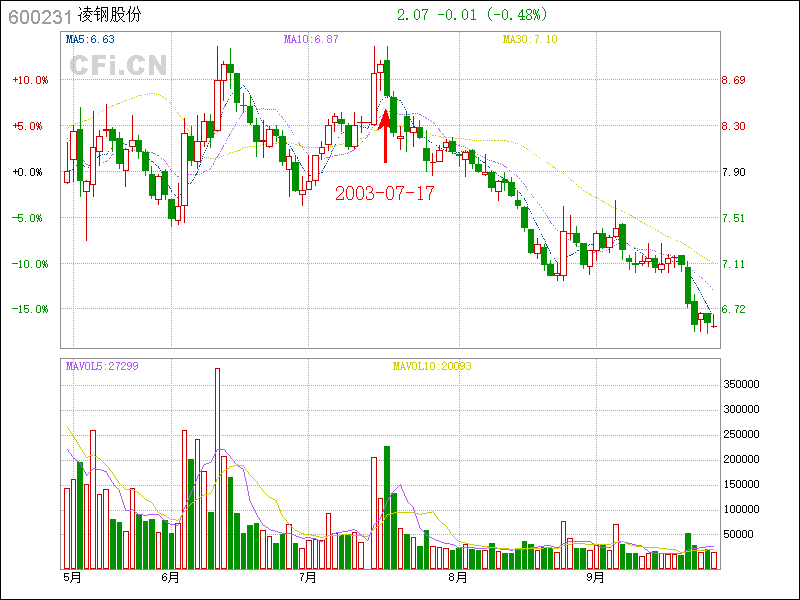The width and height of the screenshot is (800, 600).
Task: Select the MA10:6.87 indicator label
Action: [311, 40]
